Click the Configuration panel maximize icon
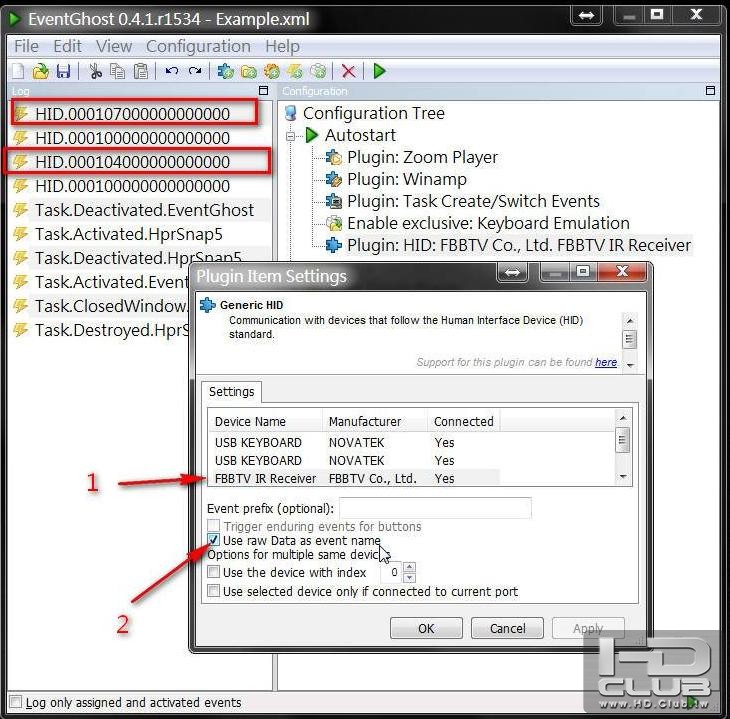This screenshot has width=730, height=719. 710,90
